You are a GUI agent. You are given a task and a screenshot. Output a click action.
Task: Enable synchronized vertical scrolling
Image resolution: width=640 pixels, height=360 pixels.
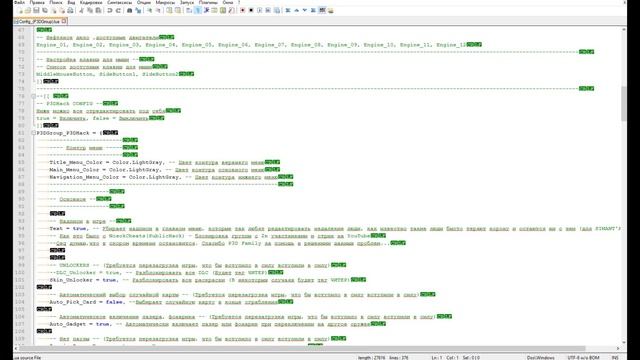(x=169, y=10)
